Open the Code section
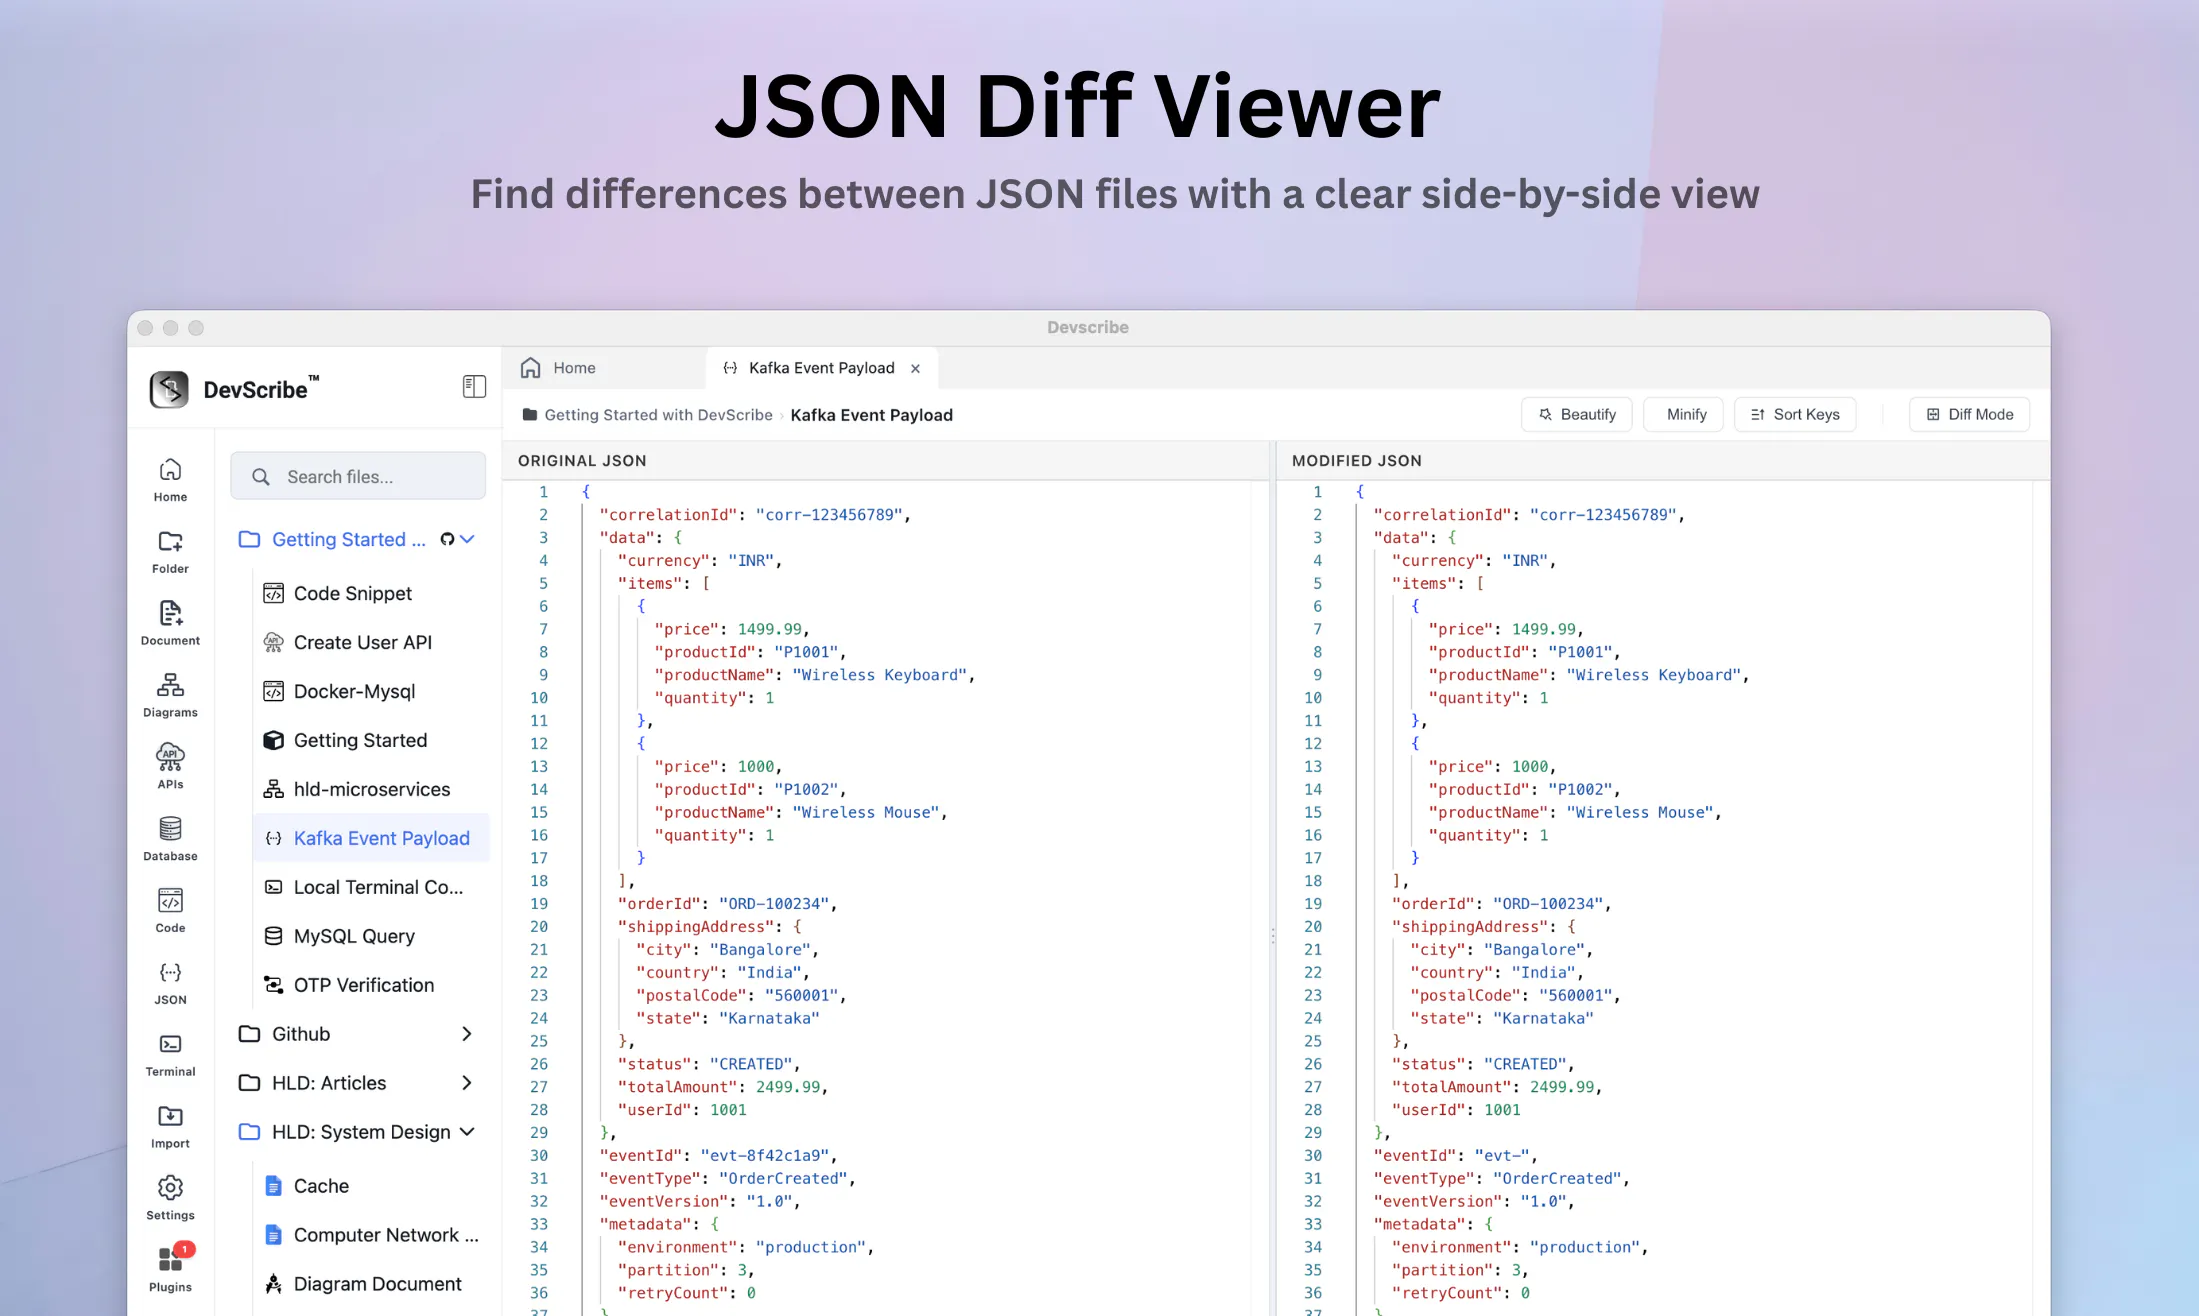Viewport: 2199px width, 1316px height. (x=170, y=911)
